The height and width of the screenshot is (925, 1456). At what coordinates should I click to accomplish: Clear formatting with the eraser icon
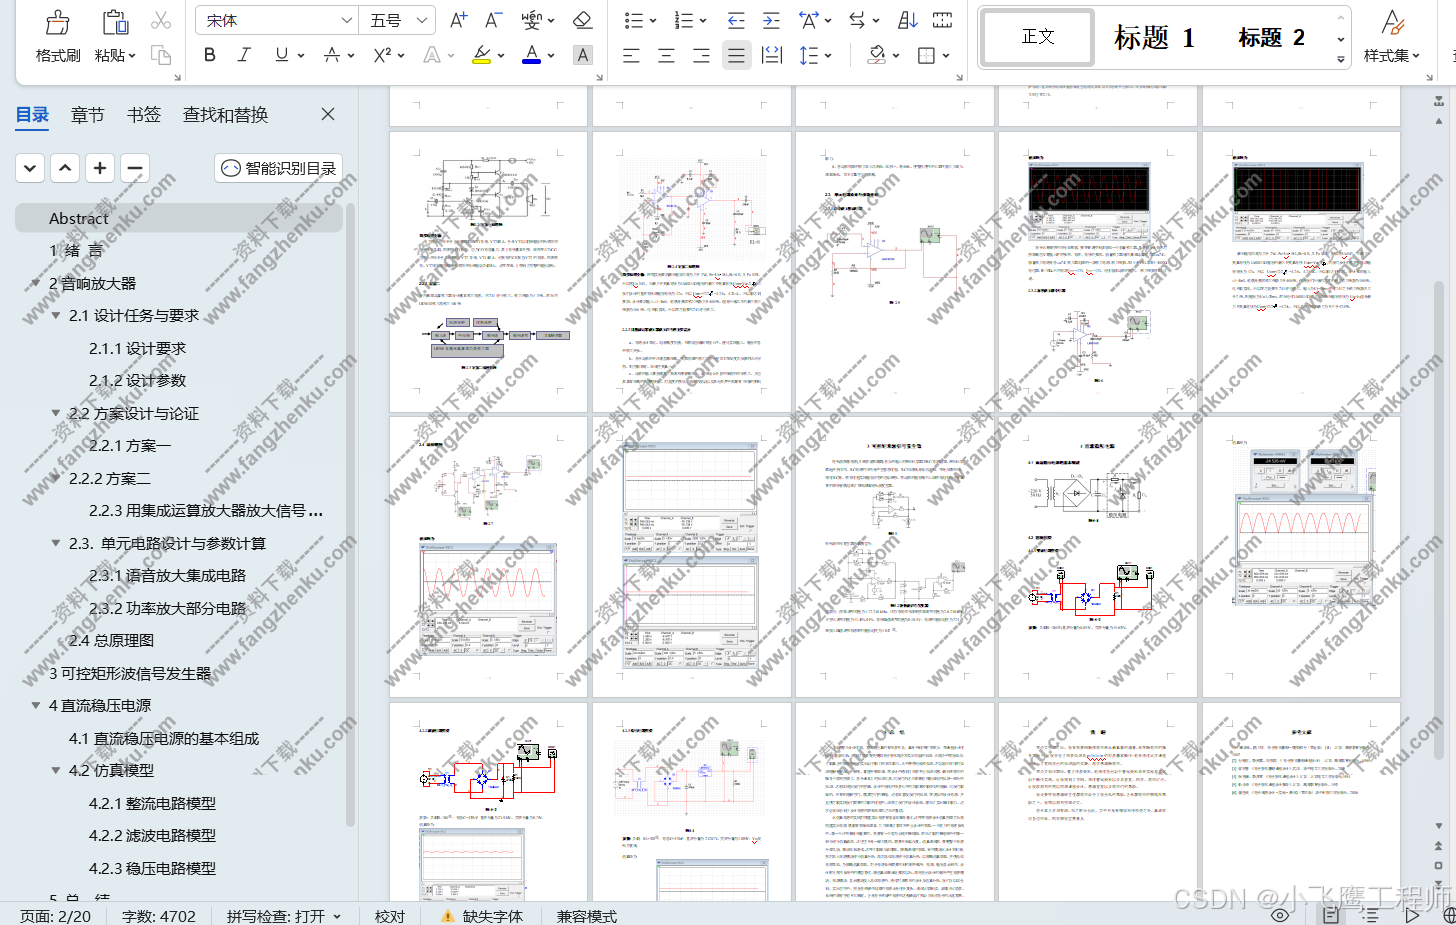coord(582,20)
